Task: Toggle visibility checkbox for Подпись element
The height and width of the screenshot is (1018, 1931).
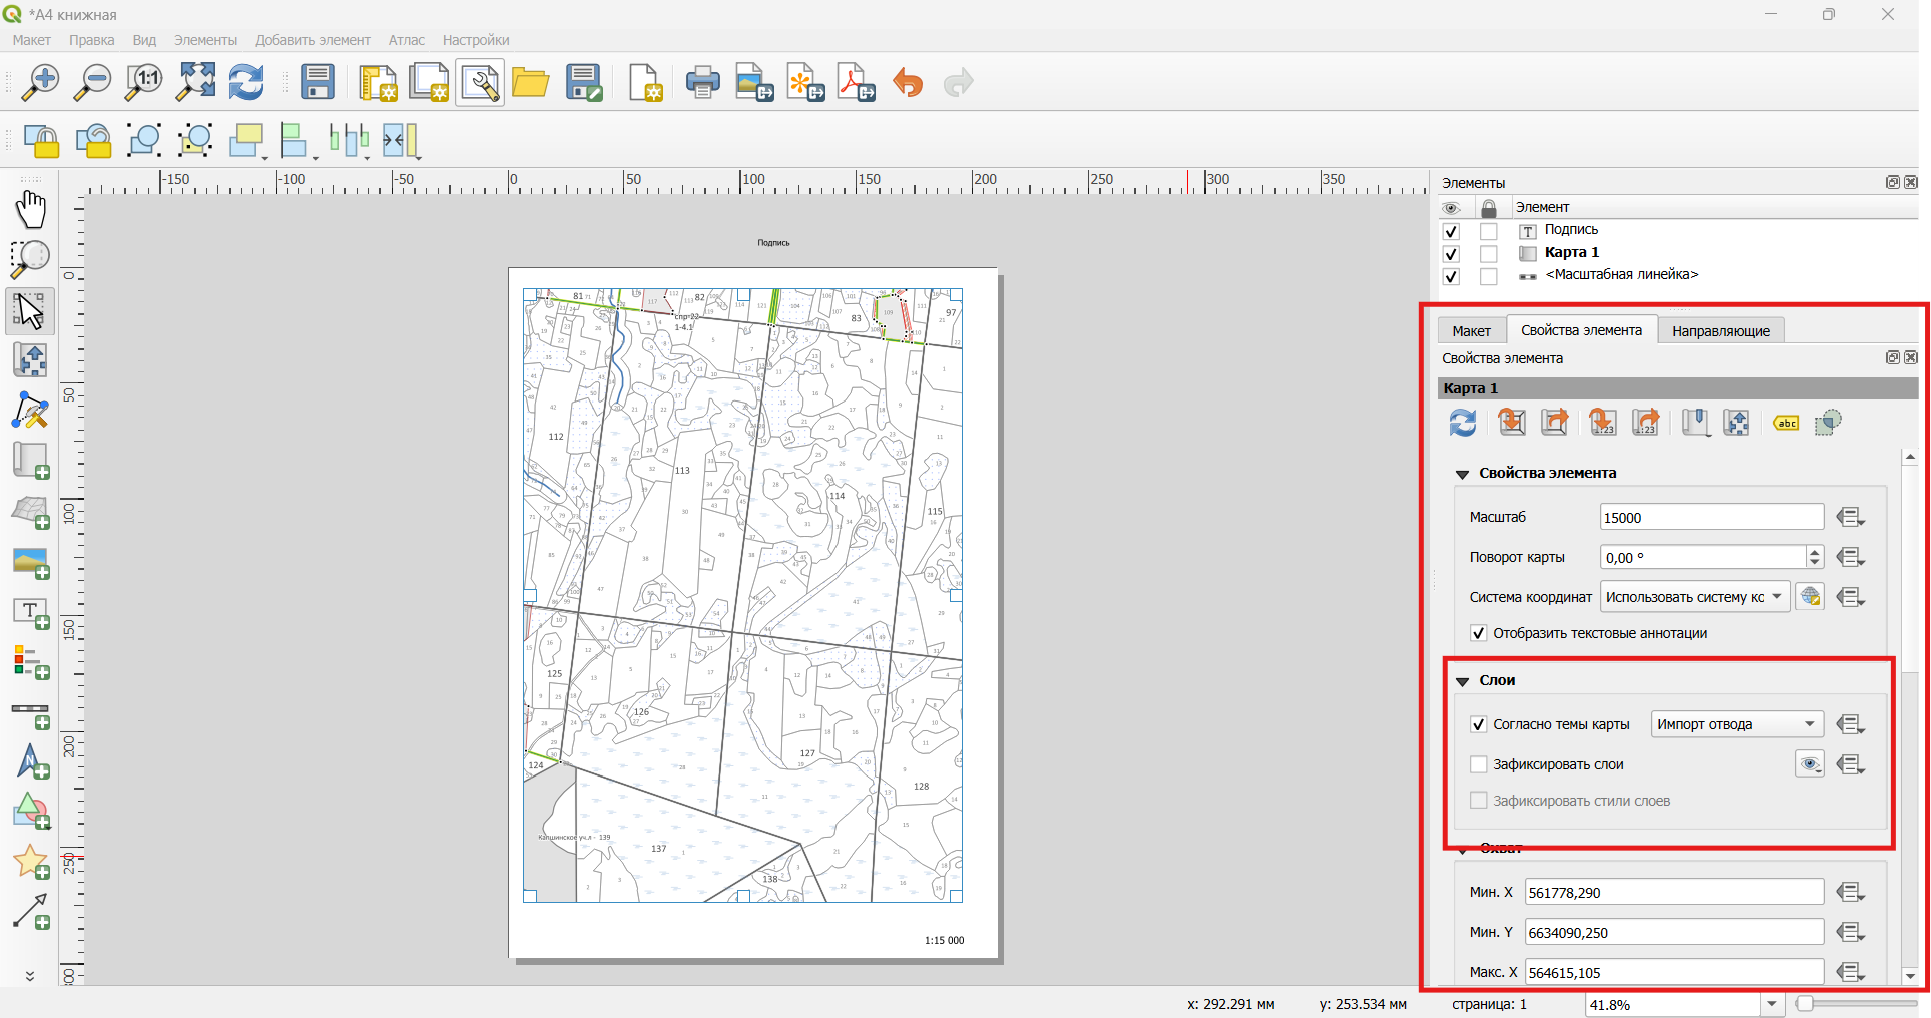Action: 1451,231
